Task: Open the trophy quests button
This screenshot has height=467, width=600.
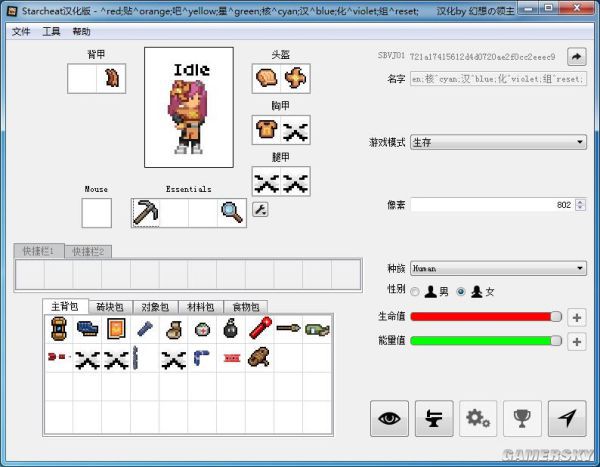Action: (x=522, y=418)
